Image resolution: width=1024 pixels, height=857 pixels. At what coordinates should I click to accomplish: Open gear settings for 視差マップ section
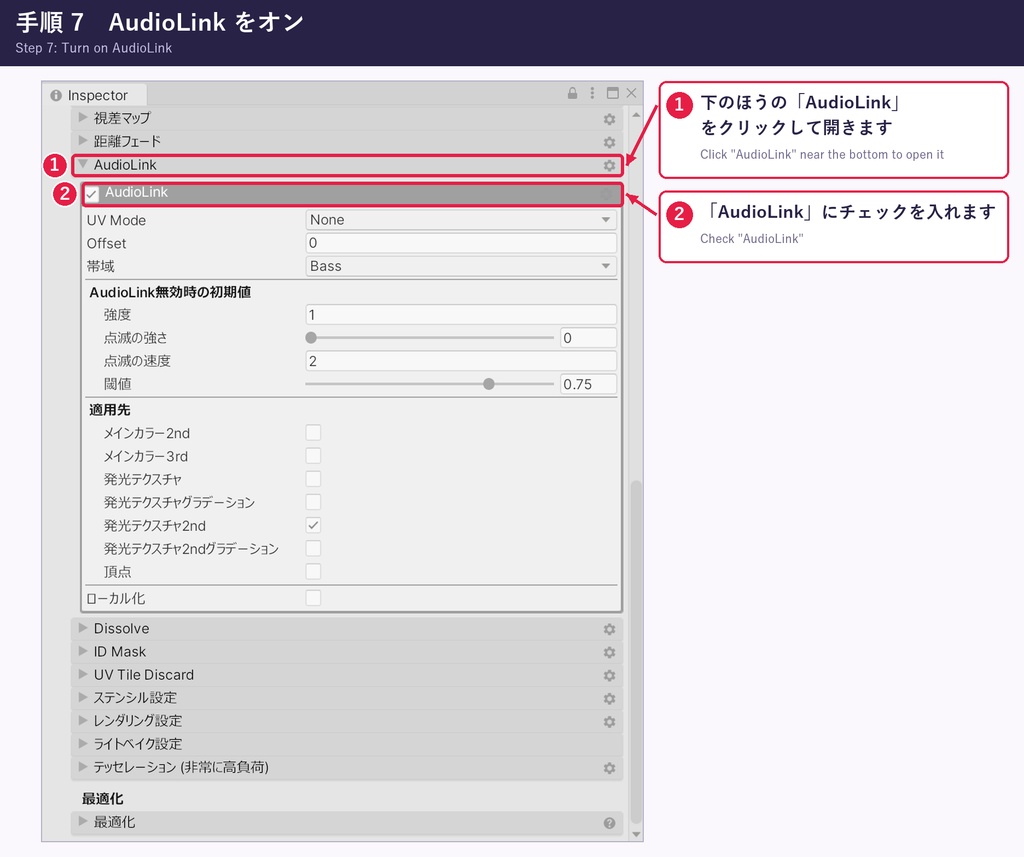(609, 119)
